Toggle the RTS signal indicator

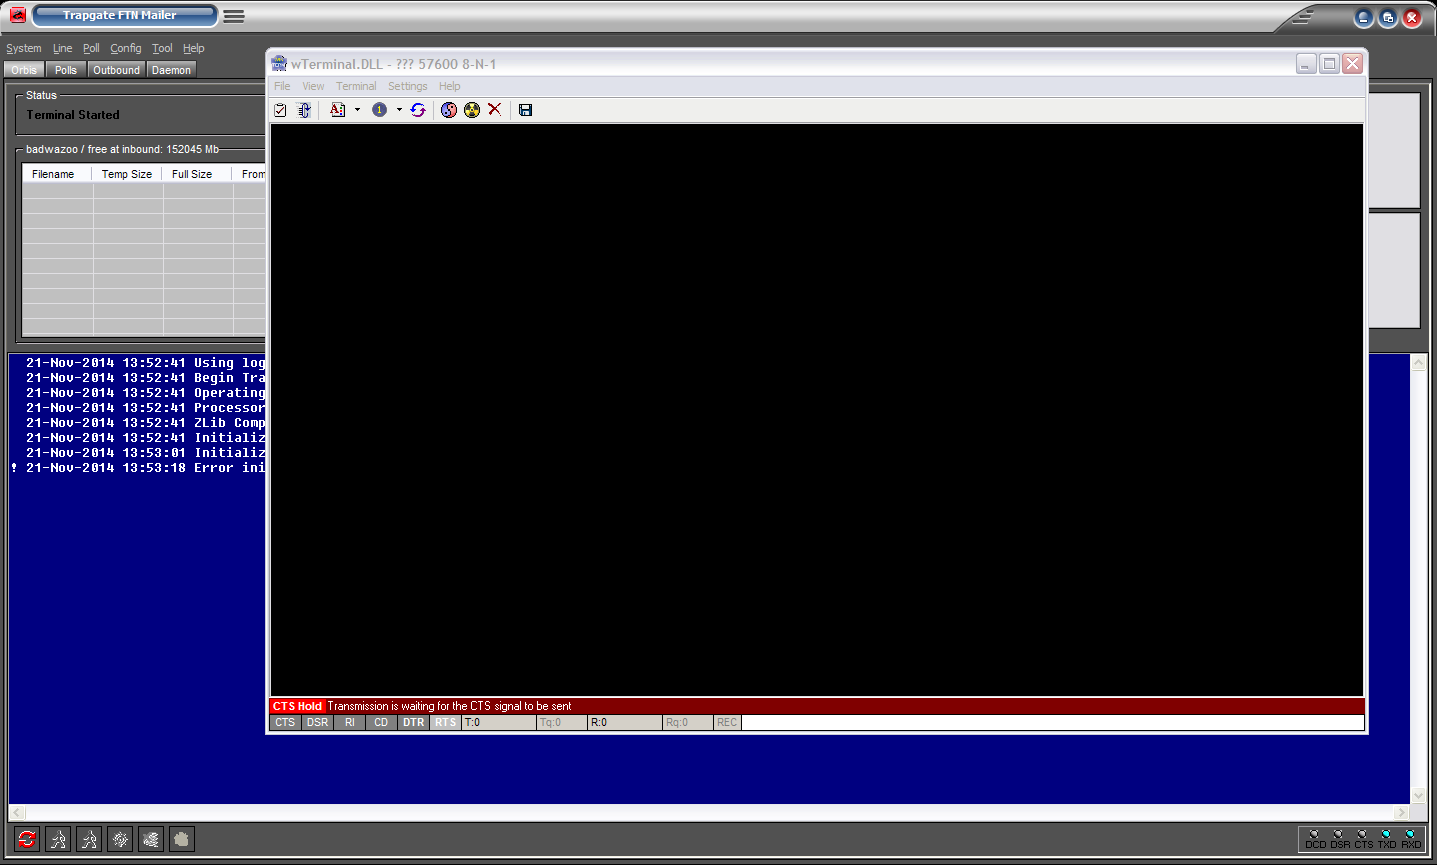pos(444,722)
